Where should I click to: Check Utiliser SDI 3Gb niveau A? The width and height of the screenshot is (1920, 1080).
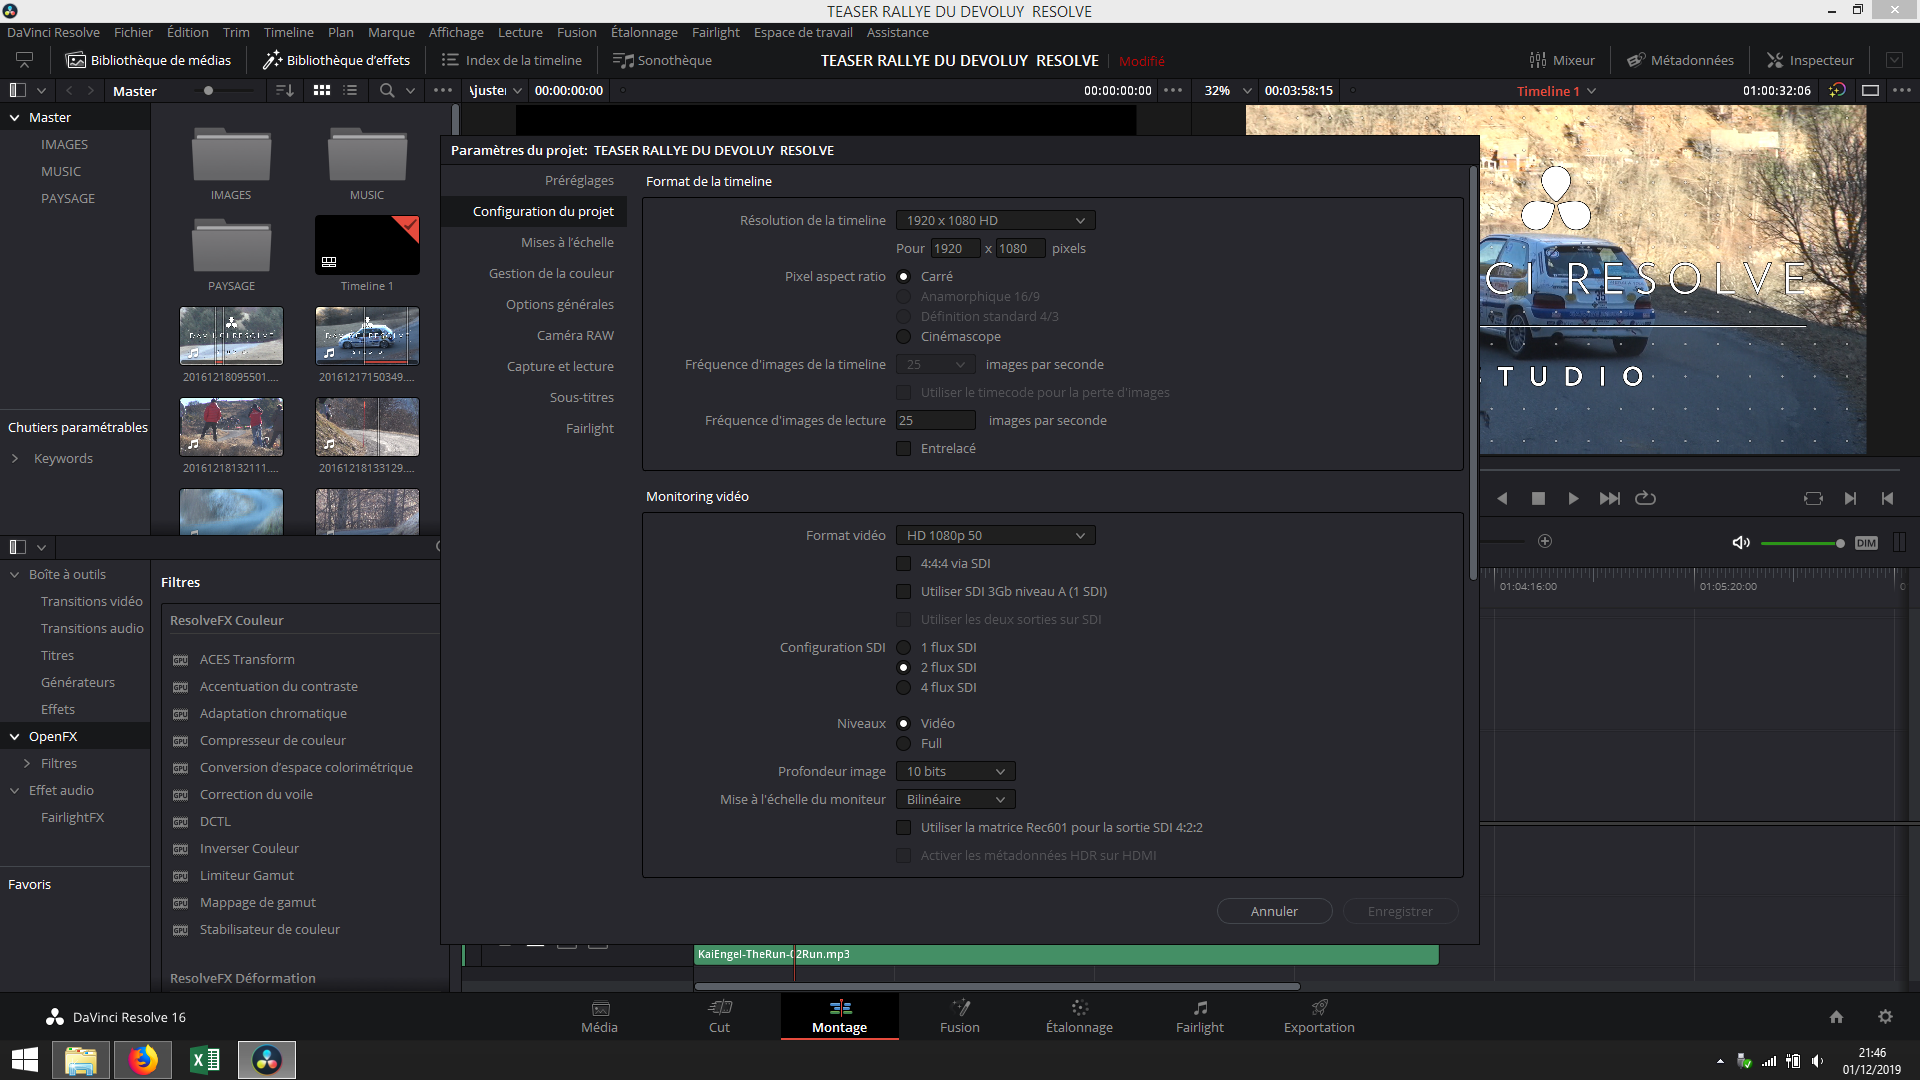[x=904, y=591]
